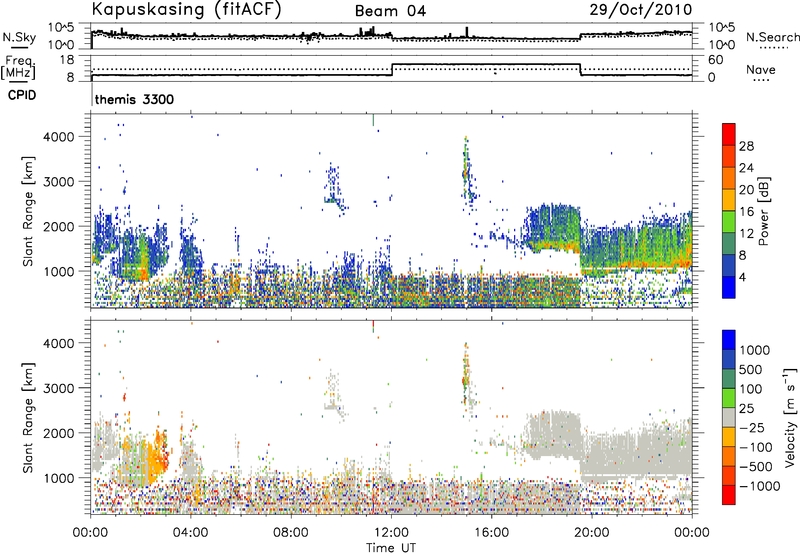
Task: Click the date '29/Oct/2010'
Action: (x=641, y=10)
